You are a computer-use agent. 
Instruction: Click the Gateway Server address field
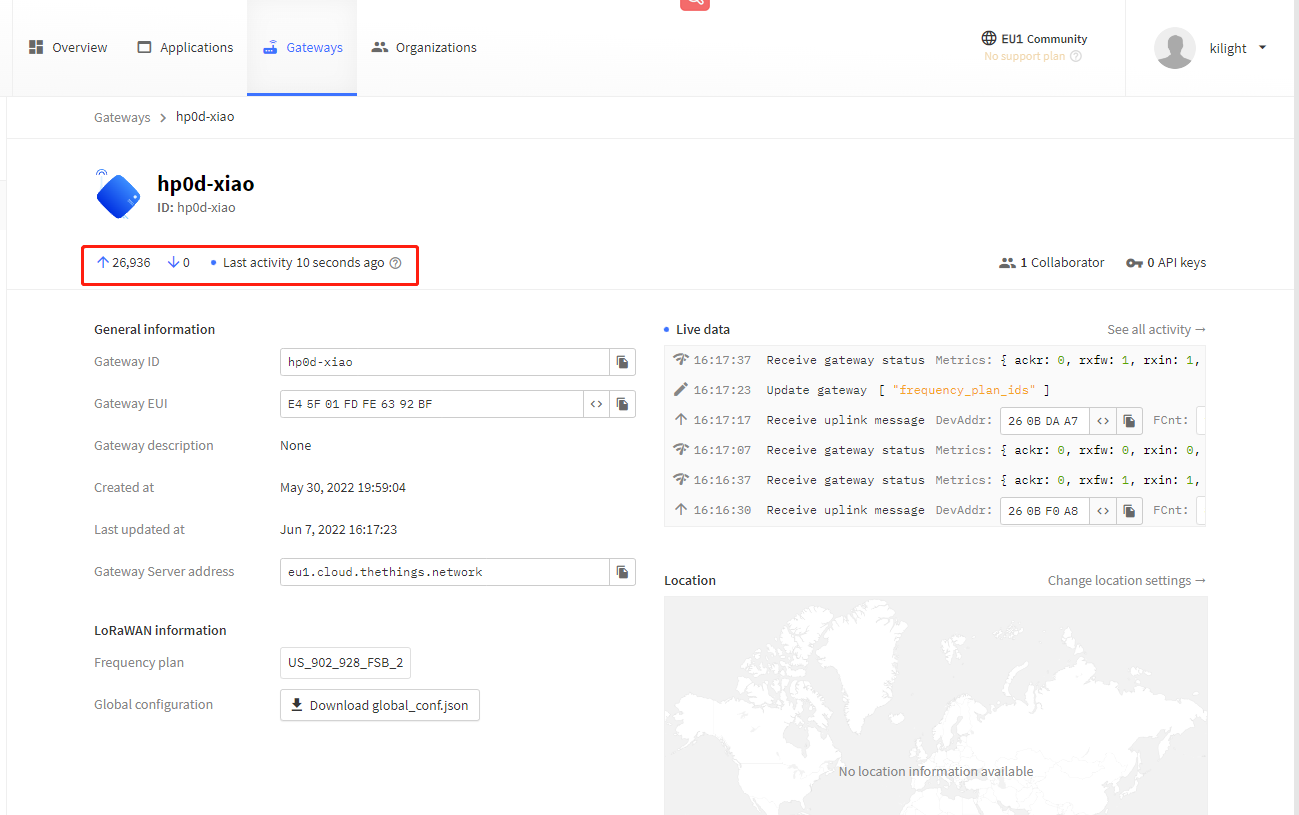[x=445, y=572]
